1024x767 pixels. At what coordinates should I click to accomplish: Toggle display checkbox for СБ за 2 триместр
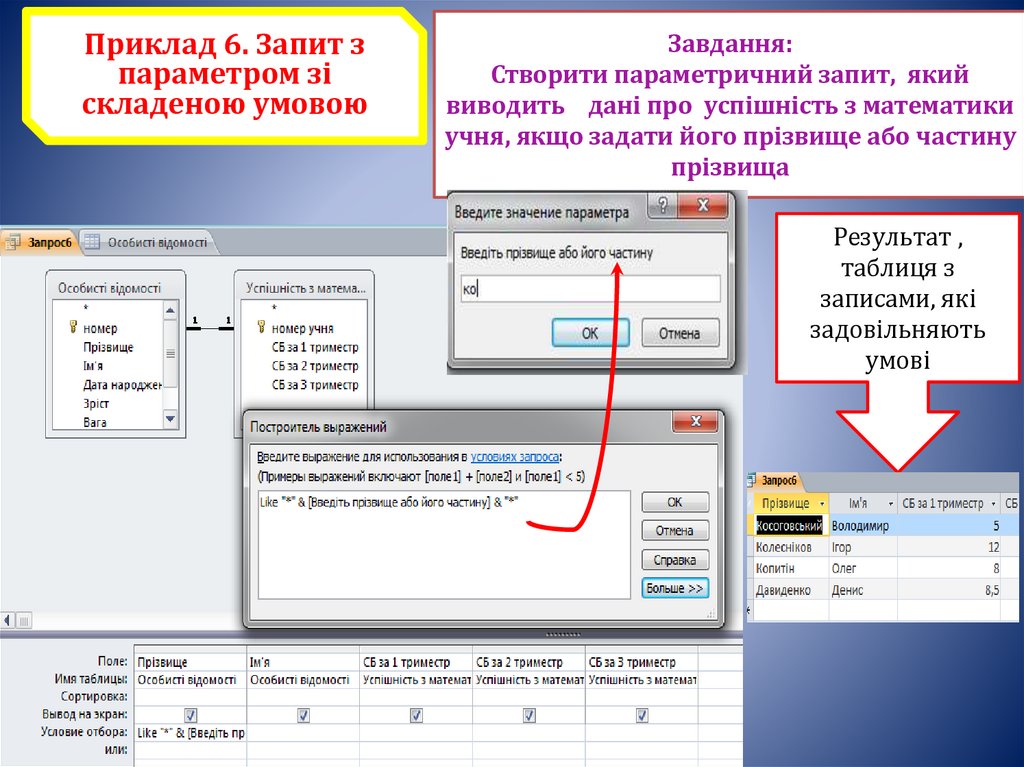click(529, 715)
